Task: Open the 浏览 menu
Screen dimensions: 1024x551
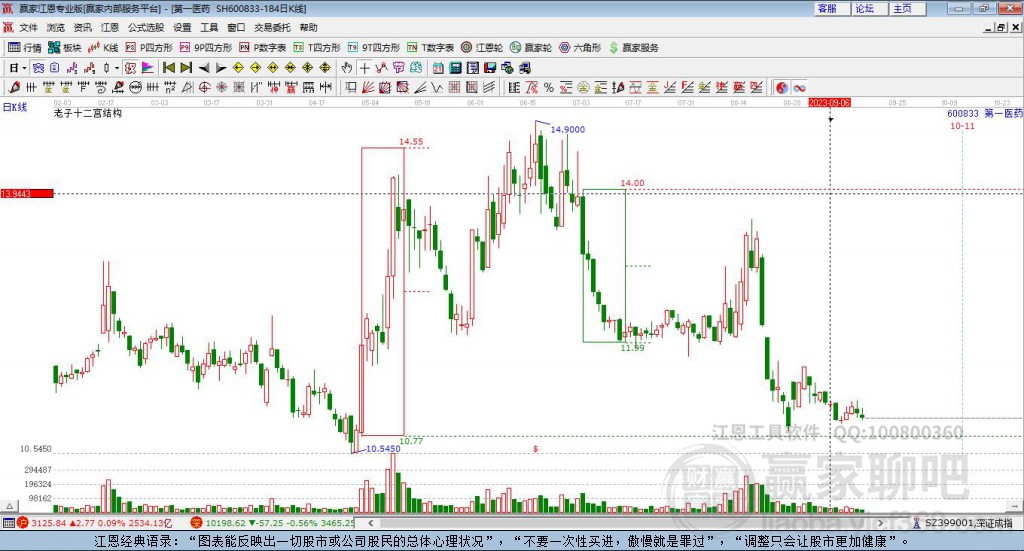Action: pos(56,27)
